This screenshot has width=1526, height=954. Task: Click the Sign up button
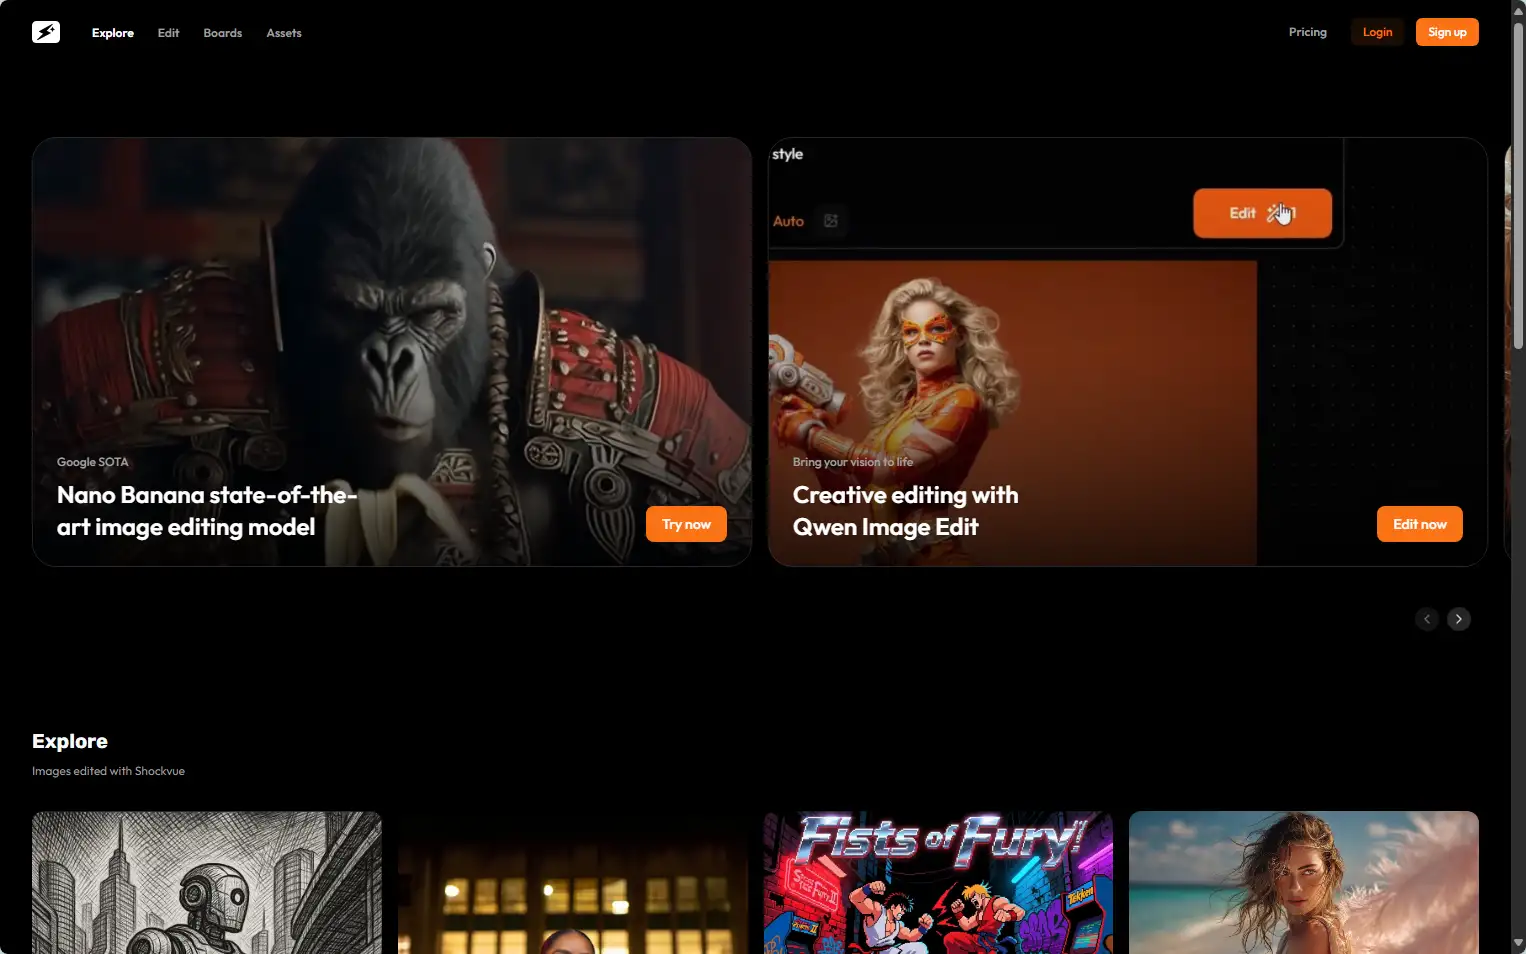point(1447,32)
